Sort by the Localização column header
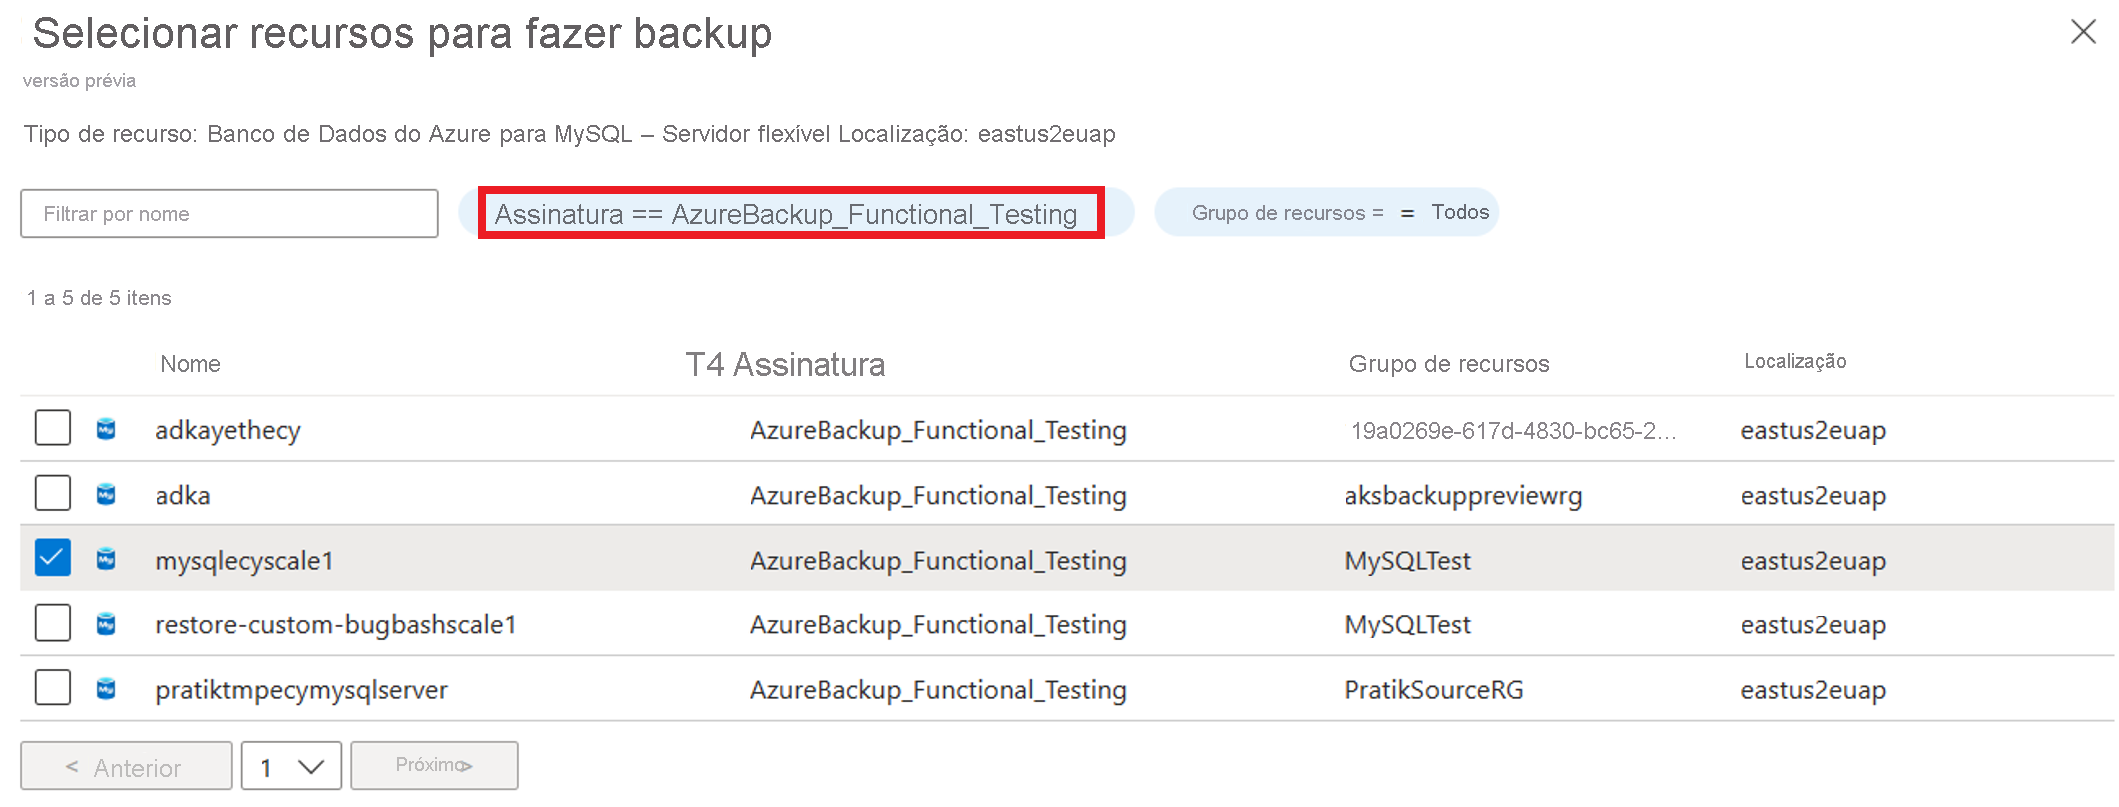 1795,362
